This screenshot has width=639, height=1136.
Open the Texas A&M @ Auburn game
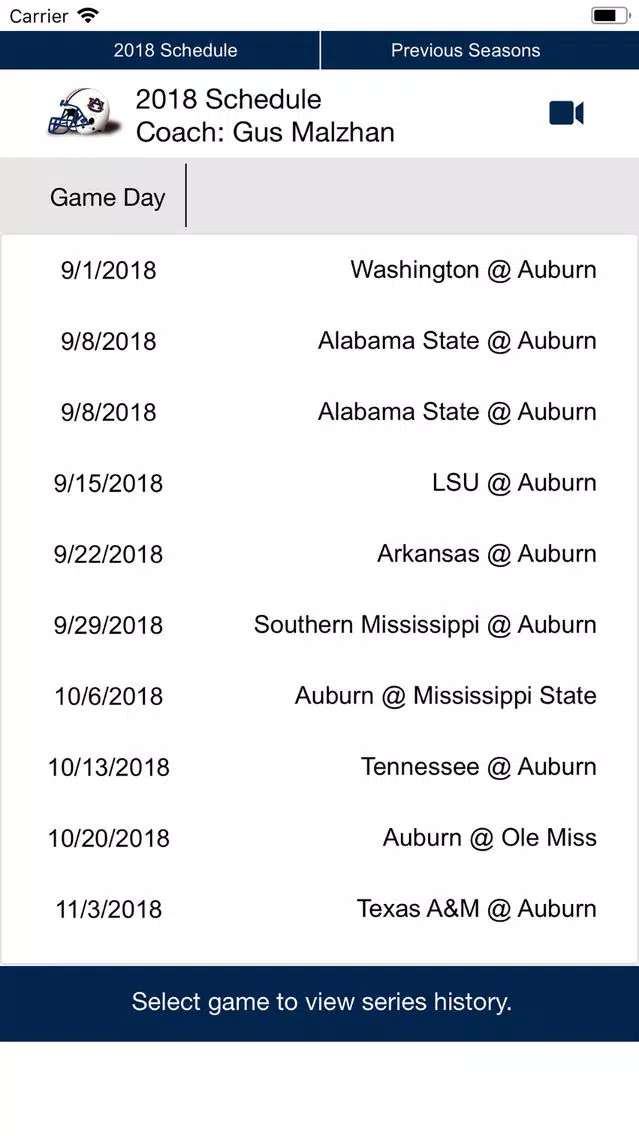(x=320, y=909)
